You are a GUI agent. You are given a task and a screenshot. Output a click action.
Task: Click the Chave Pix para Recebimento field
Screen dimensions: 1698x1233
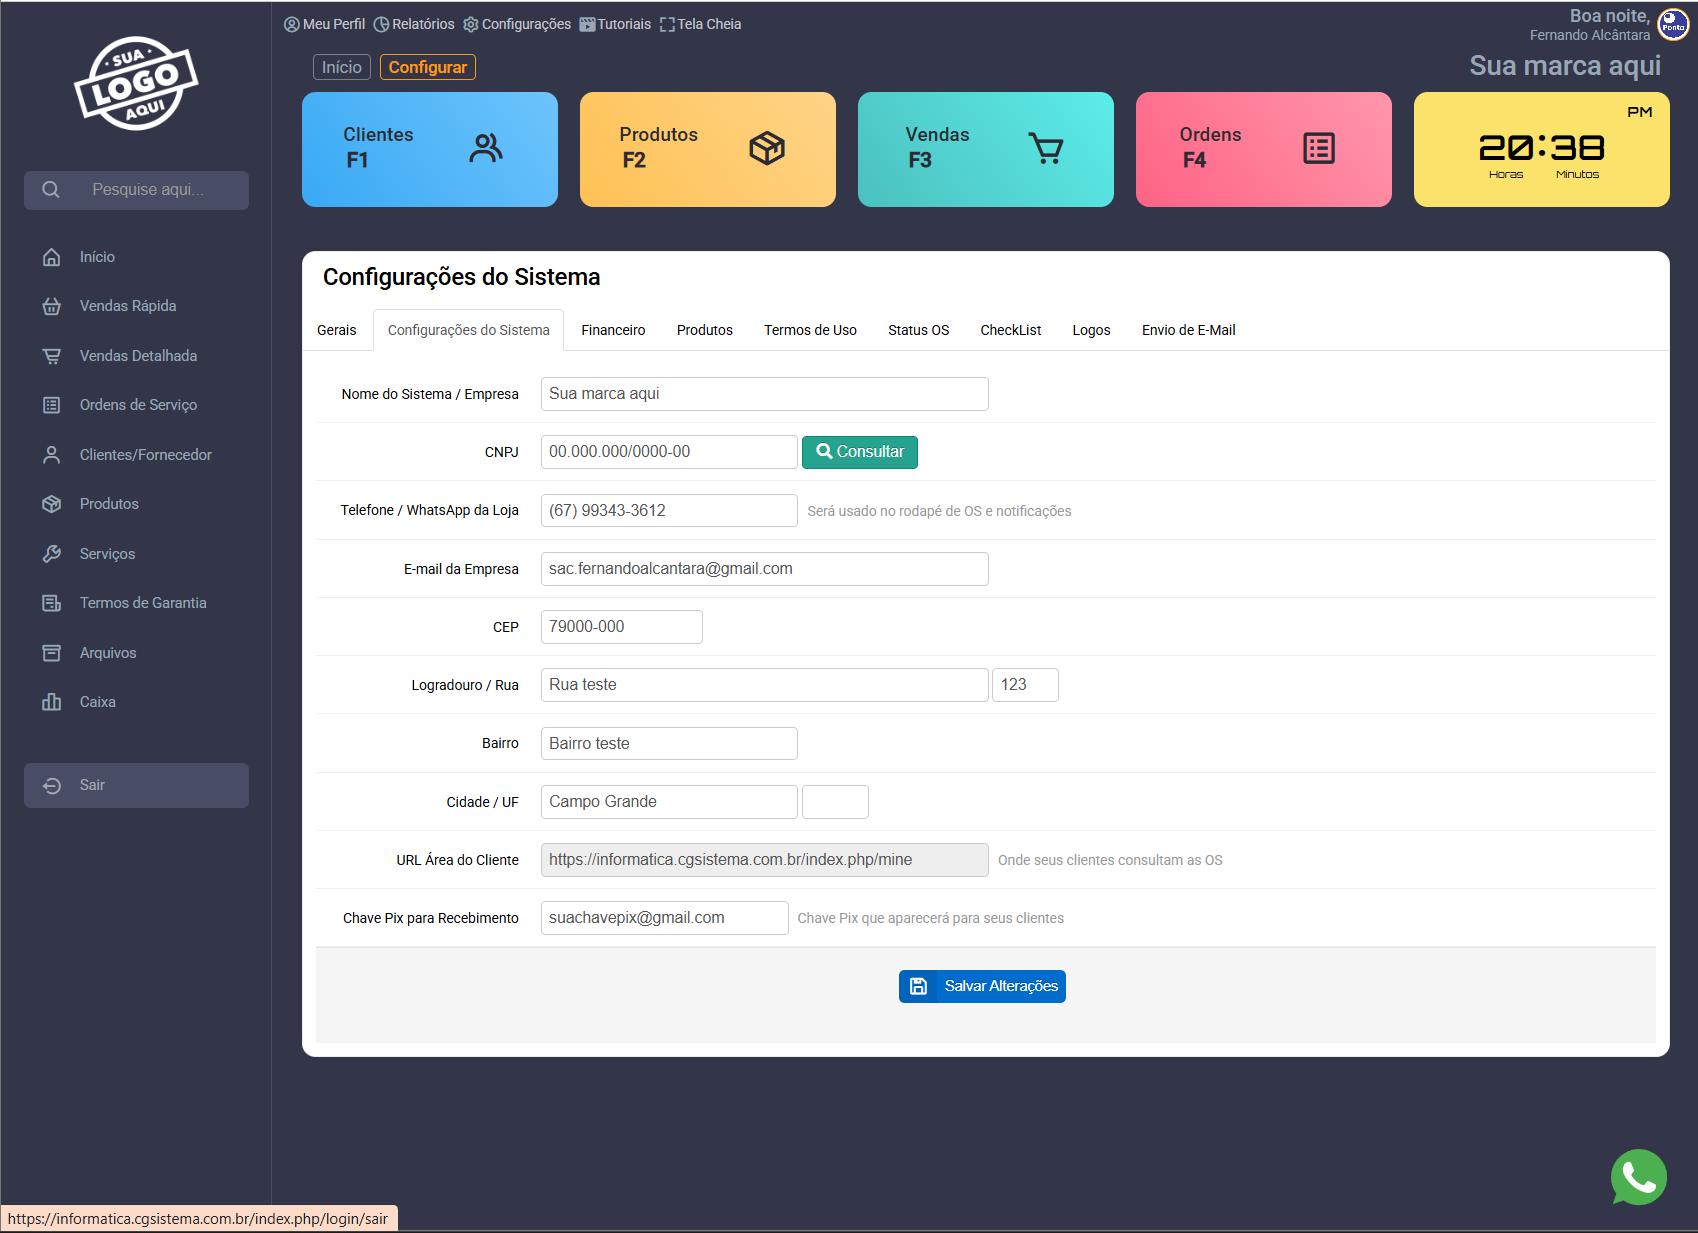coord(665,918)
